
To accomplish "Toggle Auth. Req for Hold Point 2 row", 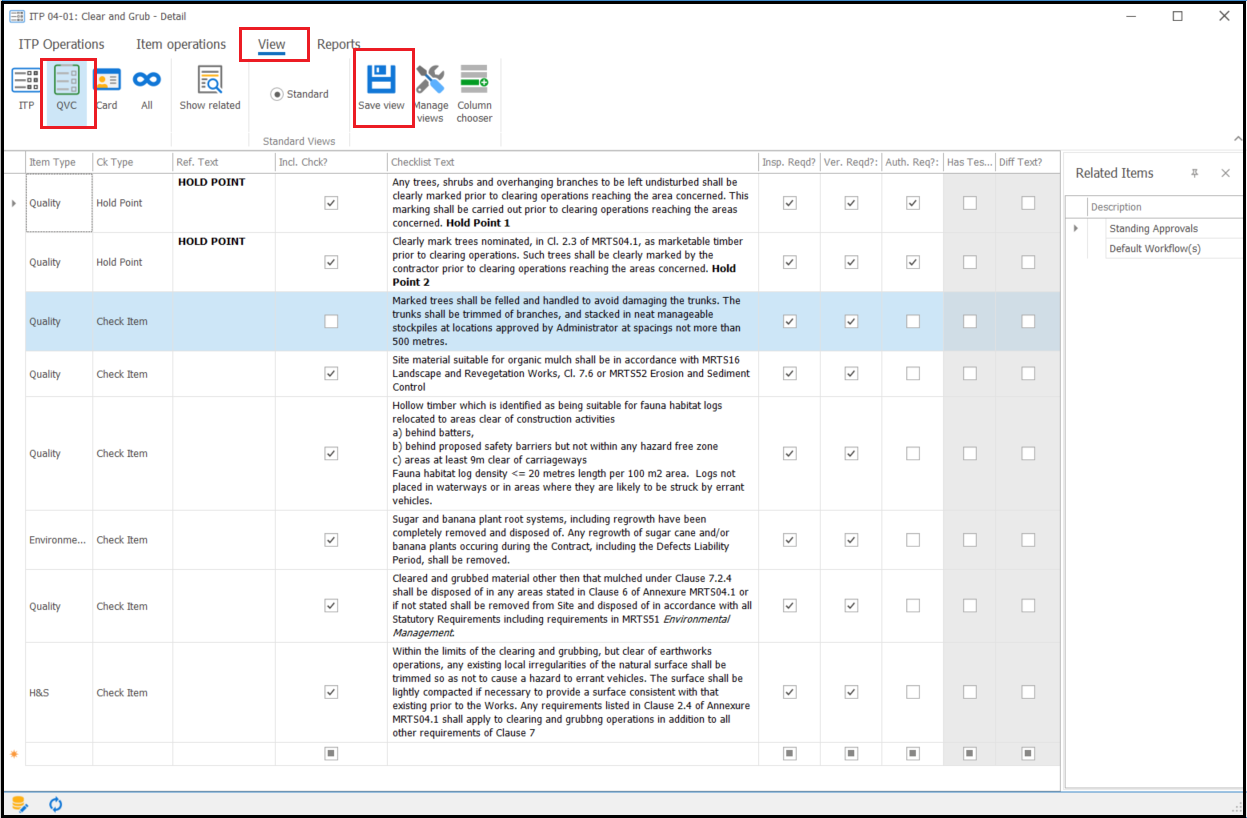I will click(913, 262).
